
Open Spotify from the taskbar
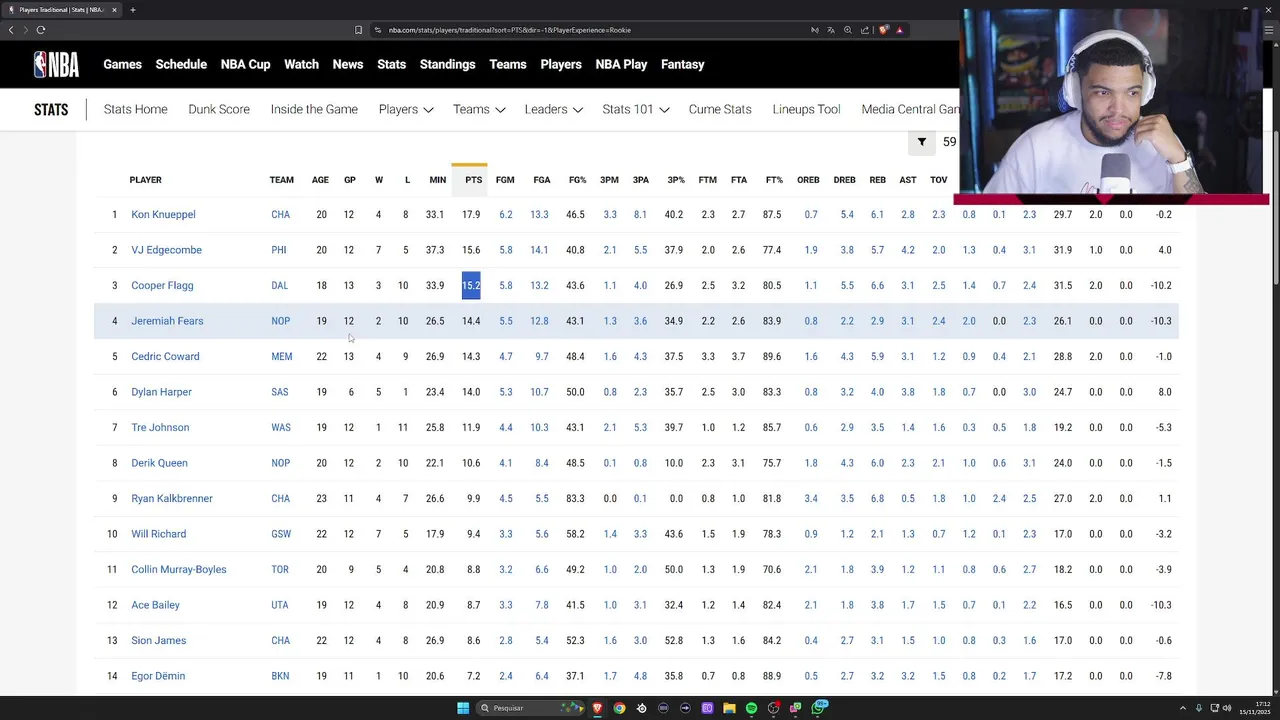pos(751,708)
